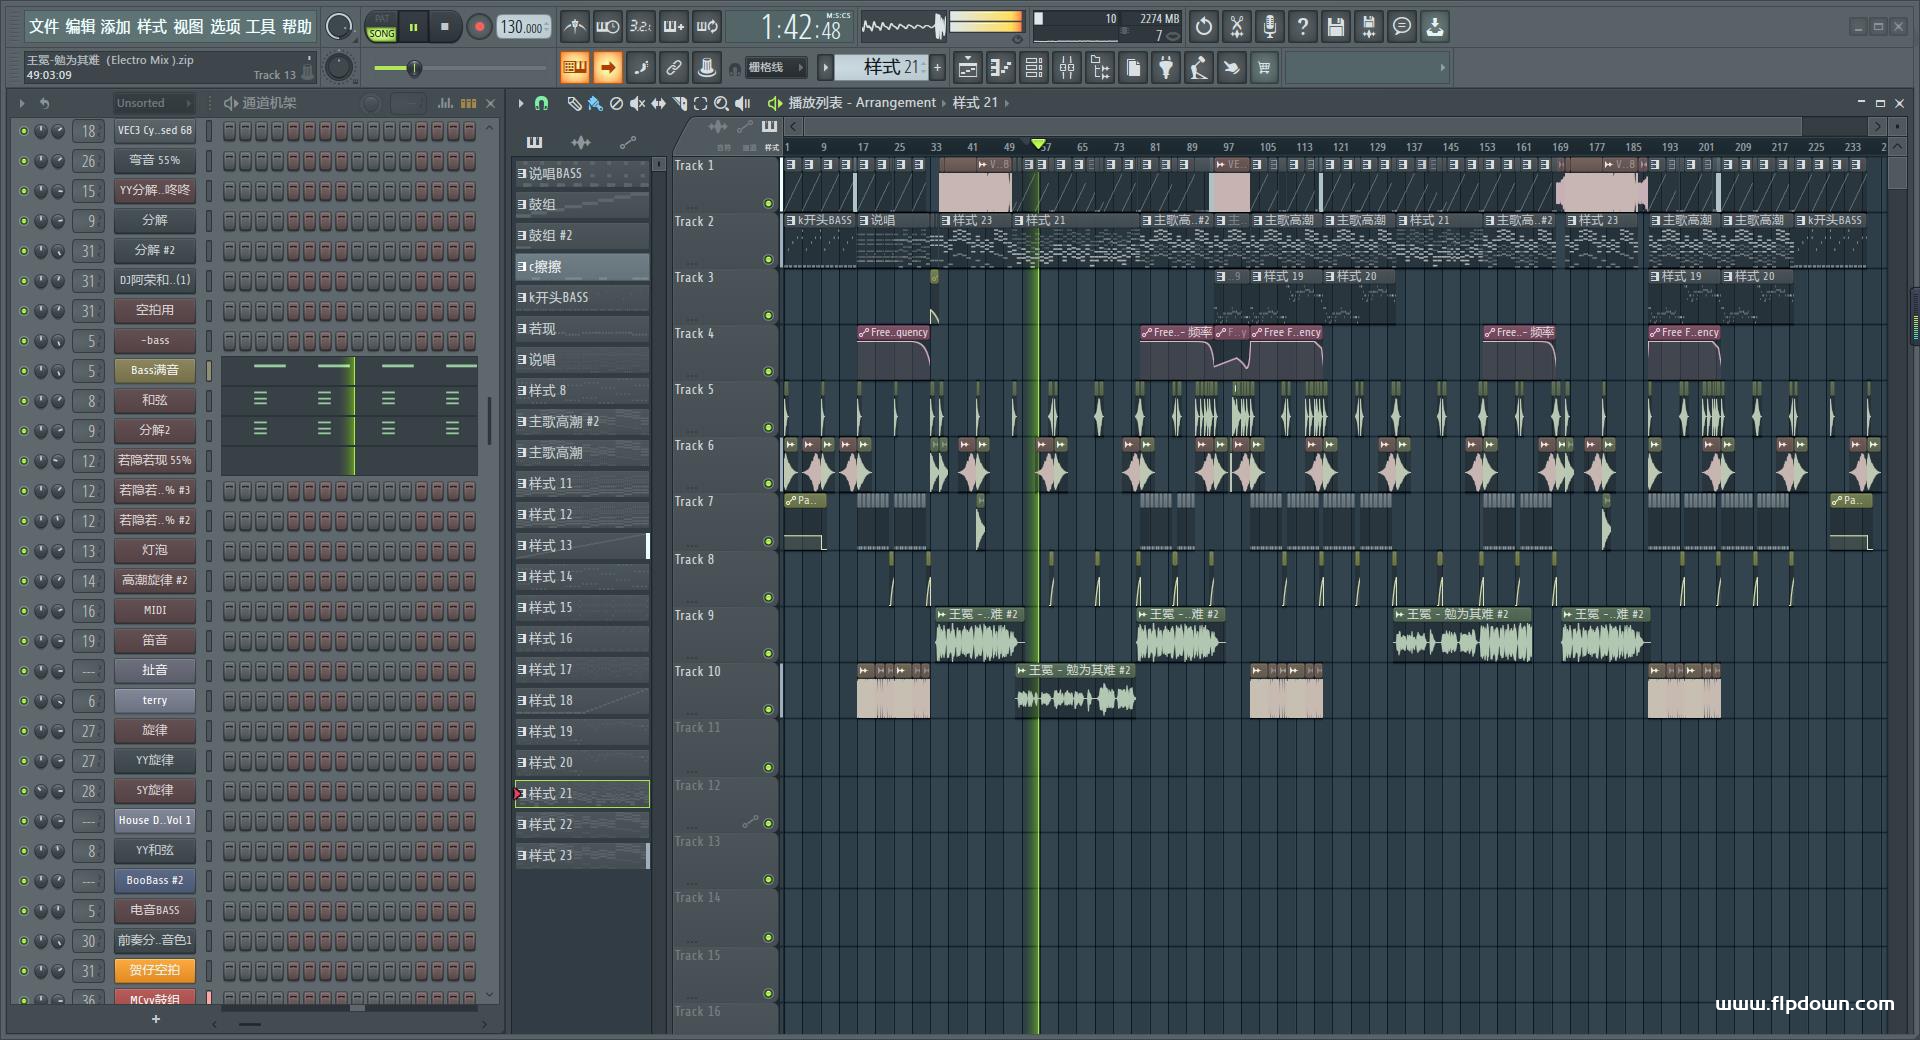Select the playlist slice tool
The height and width of the screenshot is (1040, 1920).
click(x=679, y=103)
